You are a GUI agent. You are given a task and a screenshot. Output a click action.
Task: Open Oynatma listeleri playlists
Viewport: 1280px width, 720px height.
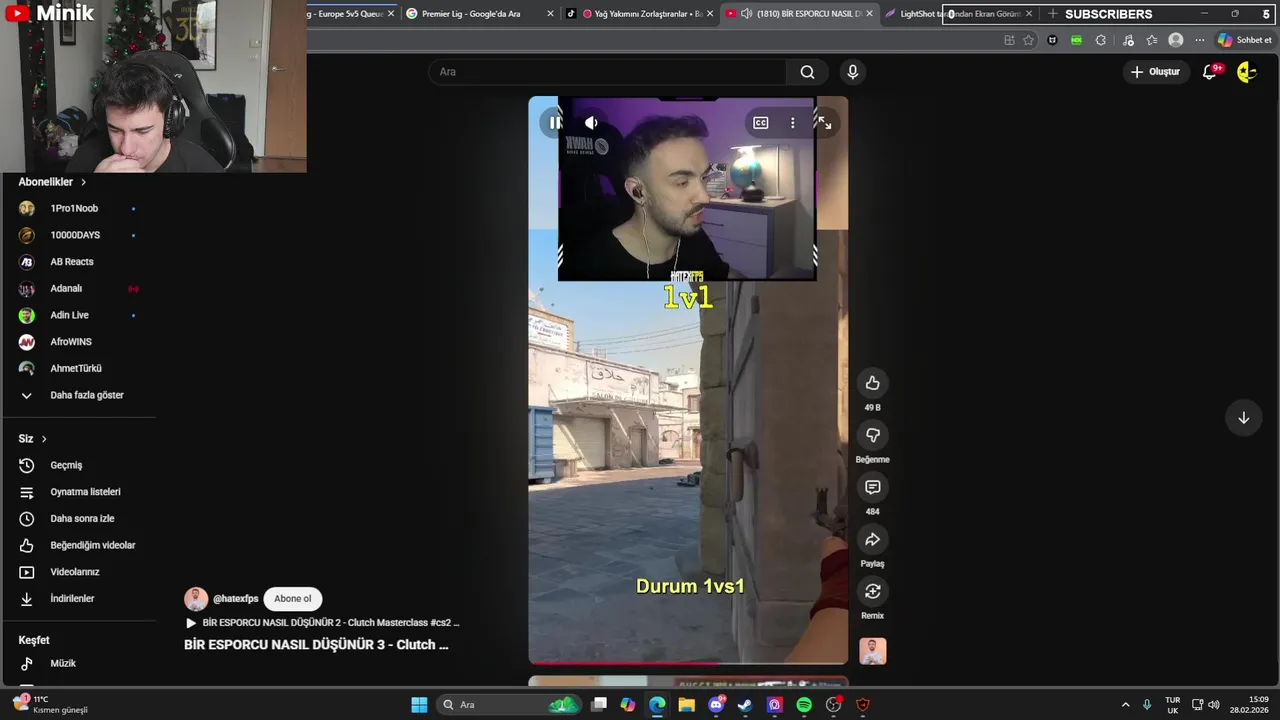point(78,492)
